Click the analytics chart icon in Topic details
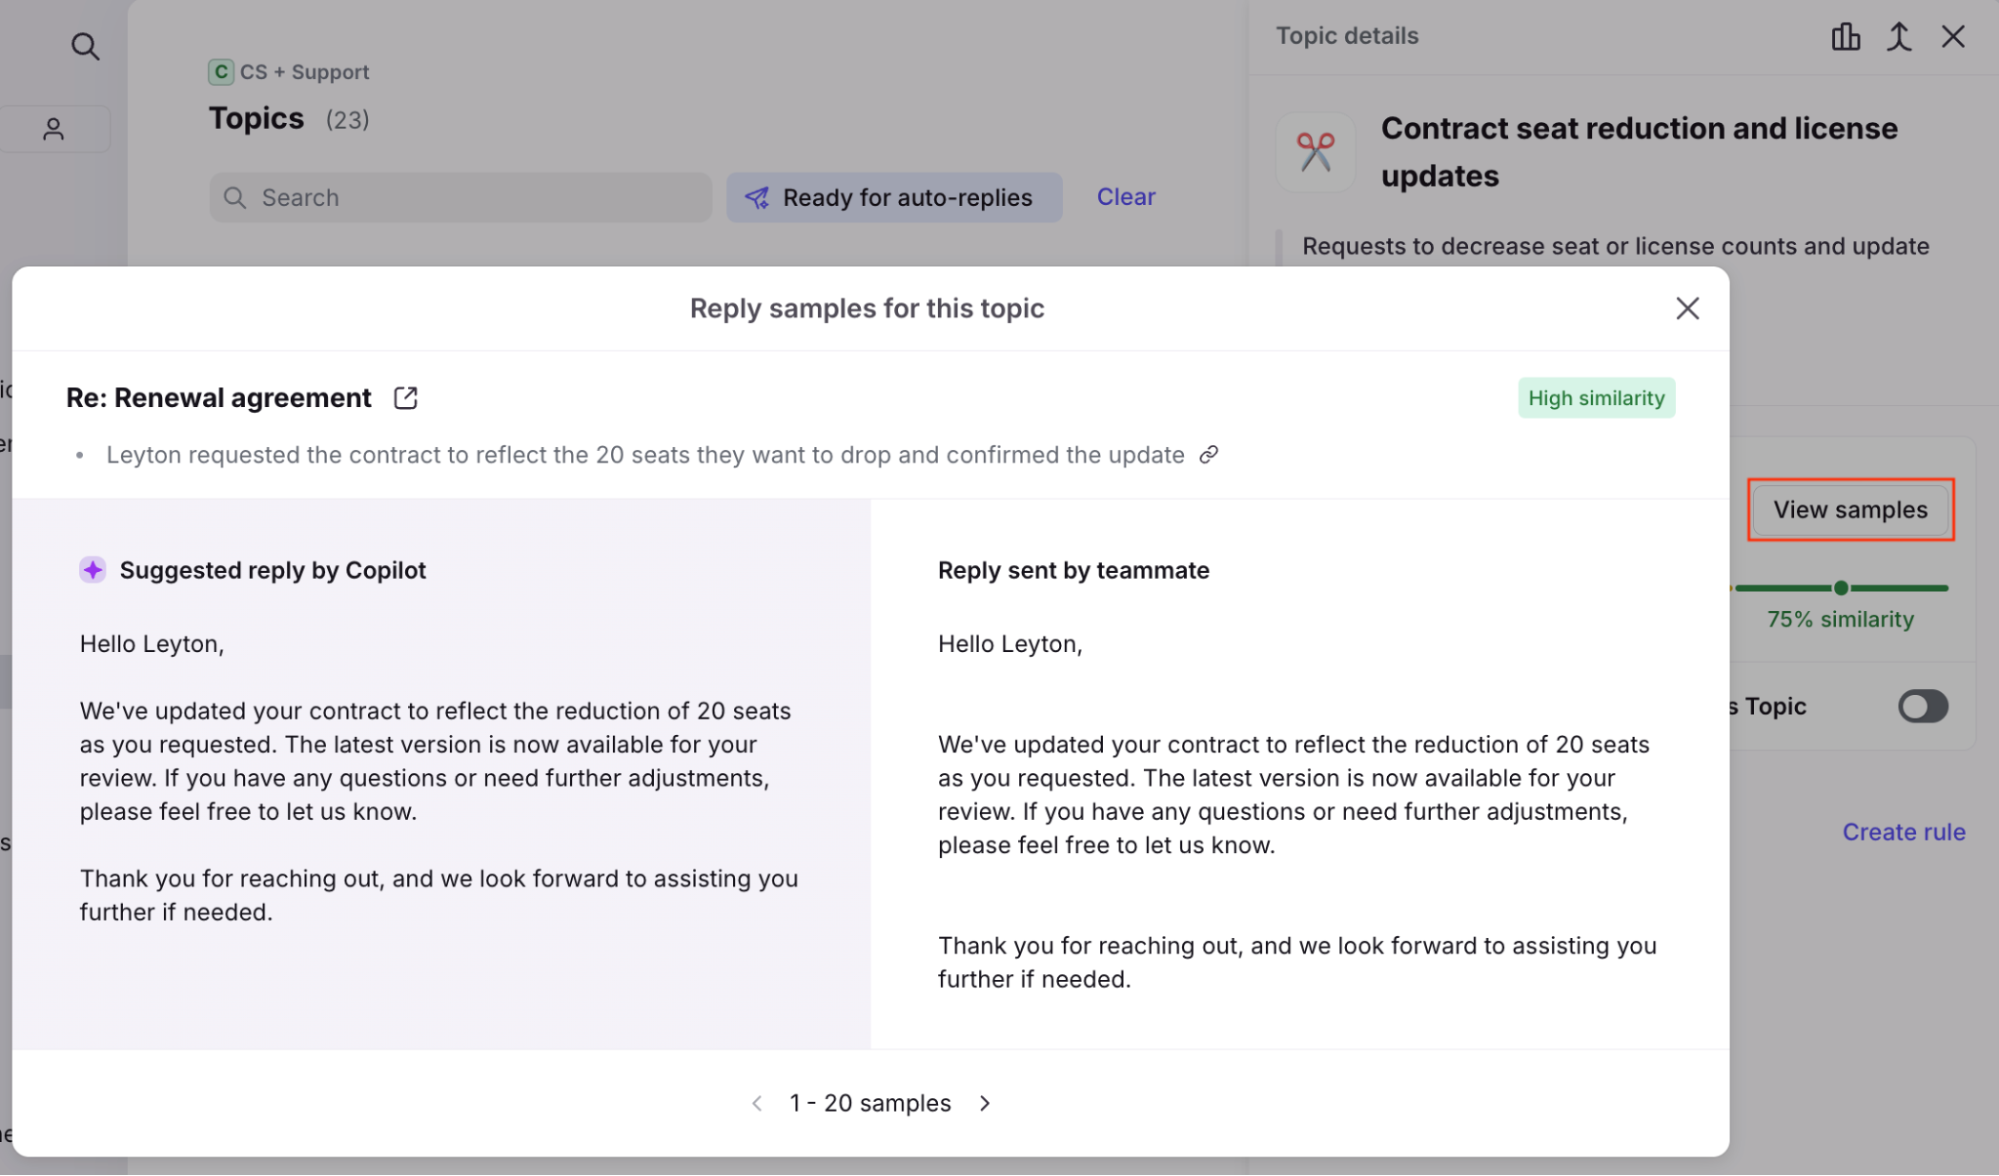This screenshot has height=1176, width=1999. pyautogui.click(x=1845, y=37)
